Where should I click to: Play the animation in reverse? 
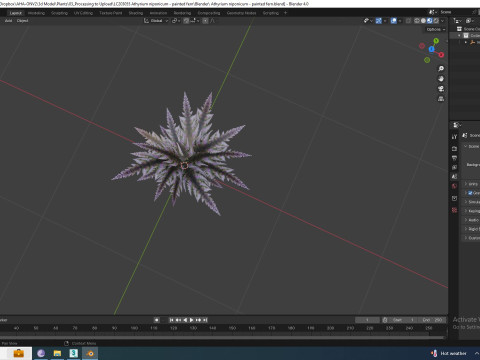185,320
